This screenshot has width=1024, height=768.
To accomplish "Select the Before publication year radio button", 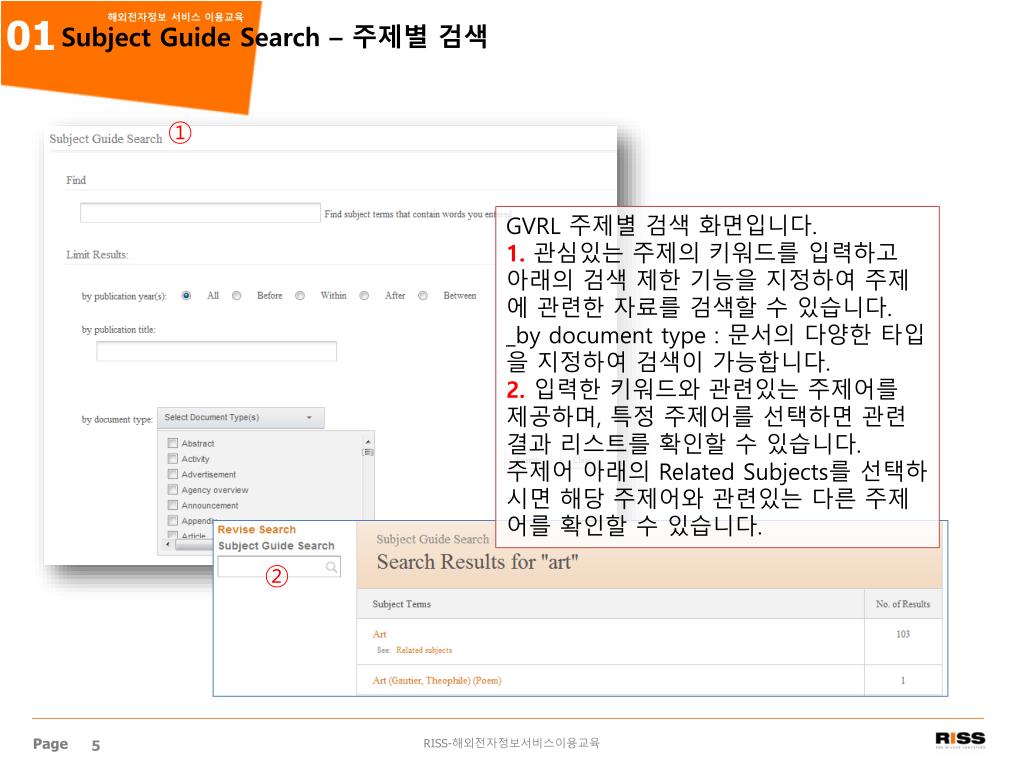I will tap(236, 296).
